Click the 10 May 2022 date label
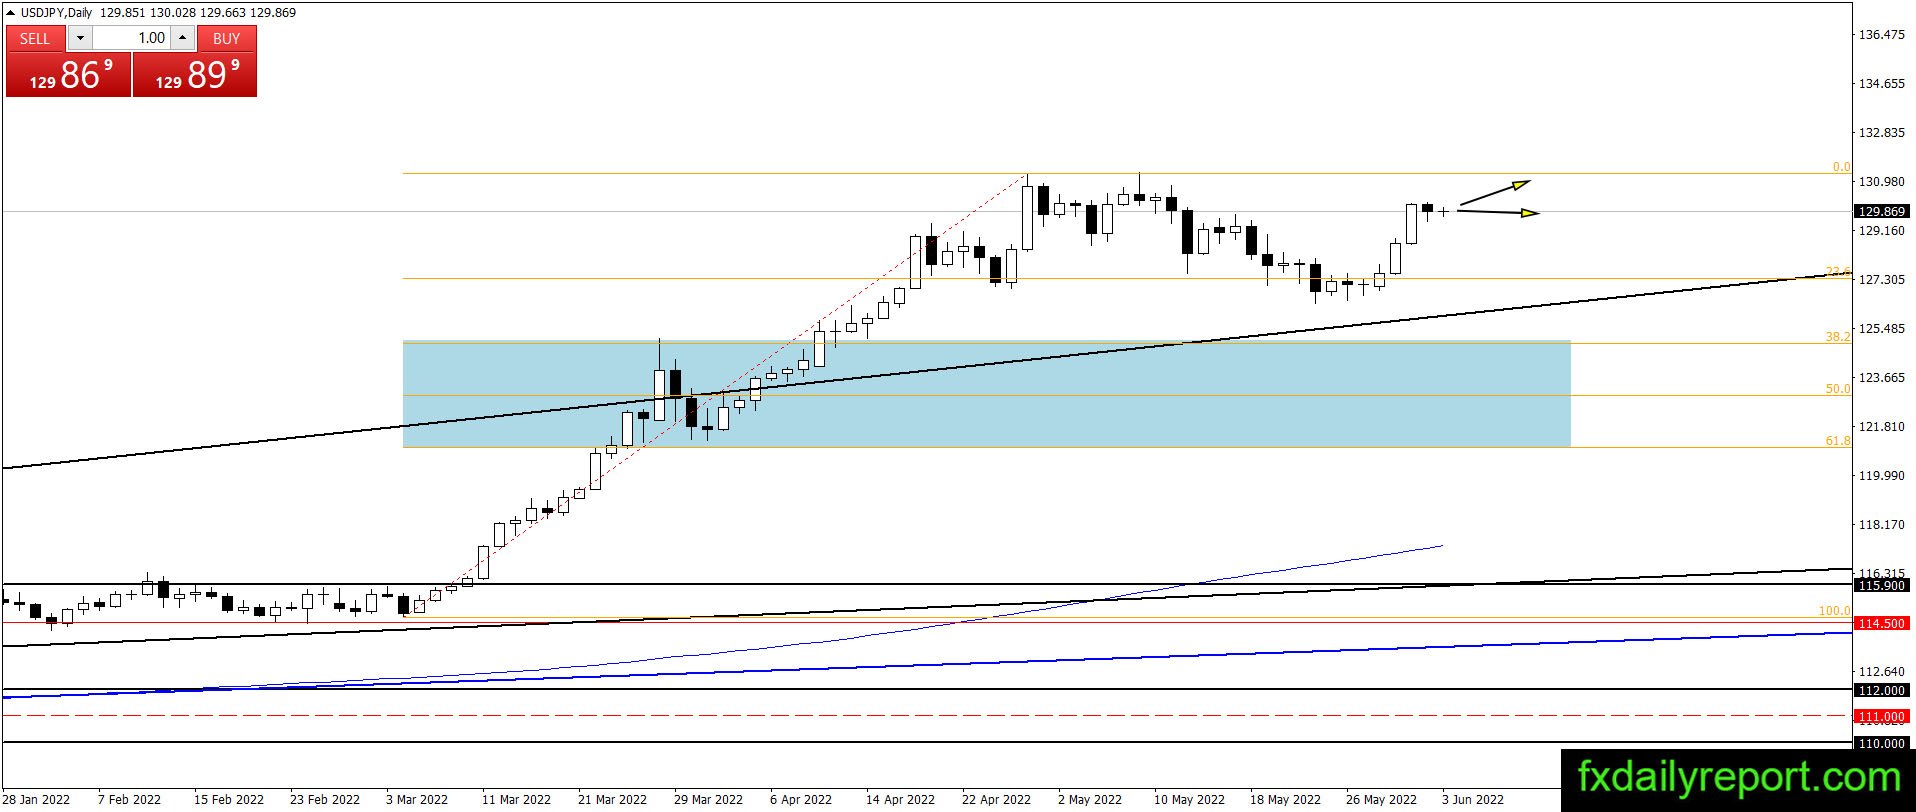Viewport: 1916px width, 812px height. click(1189, 800)
